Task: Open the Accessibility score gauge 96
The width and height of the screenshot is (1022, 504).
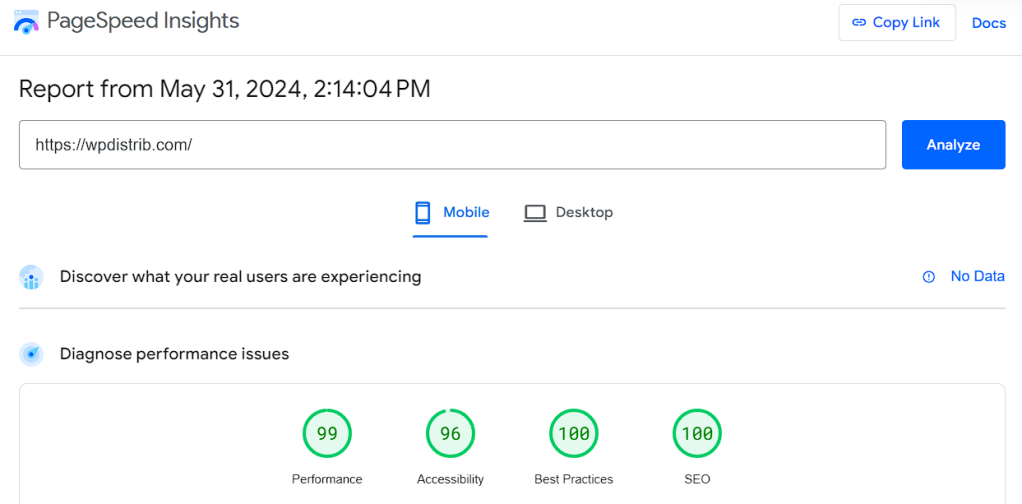Action: click(450, 434)
